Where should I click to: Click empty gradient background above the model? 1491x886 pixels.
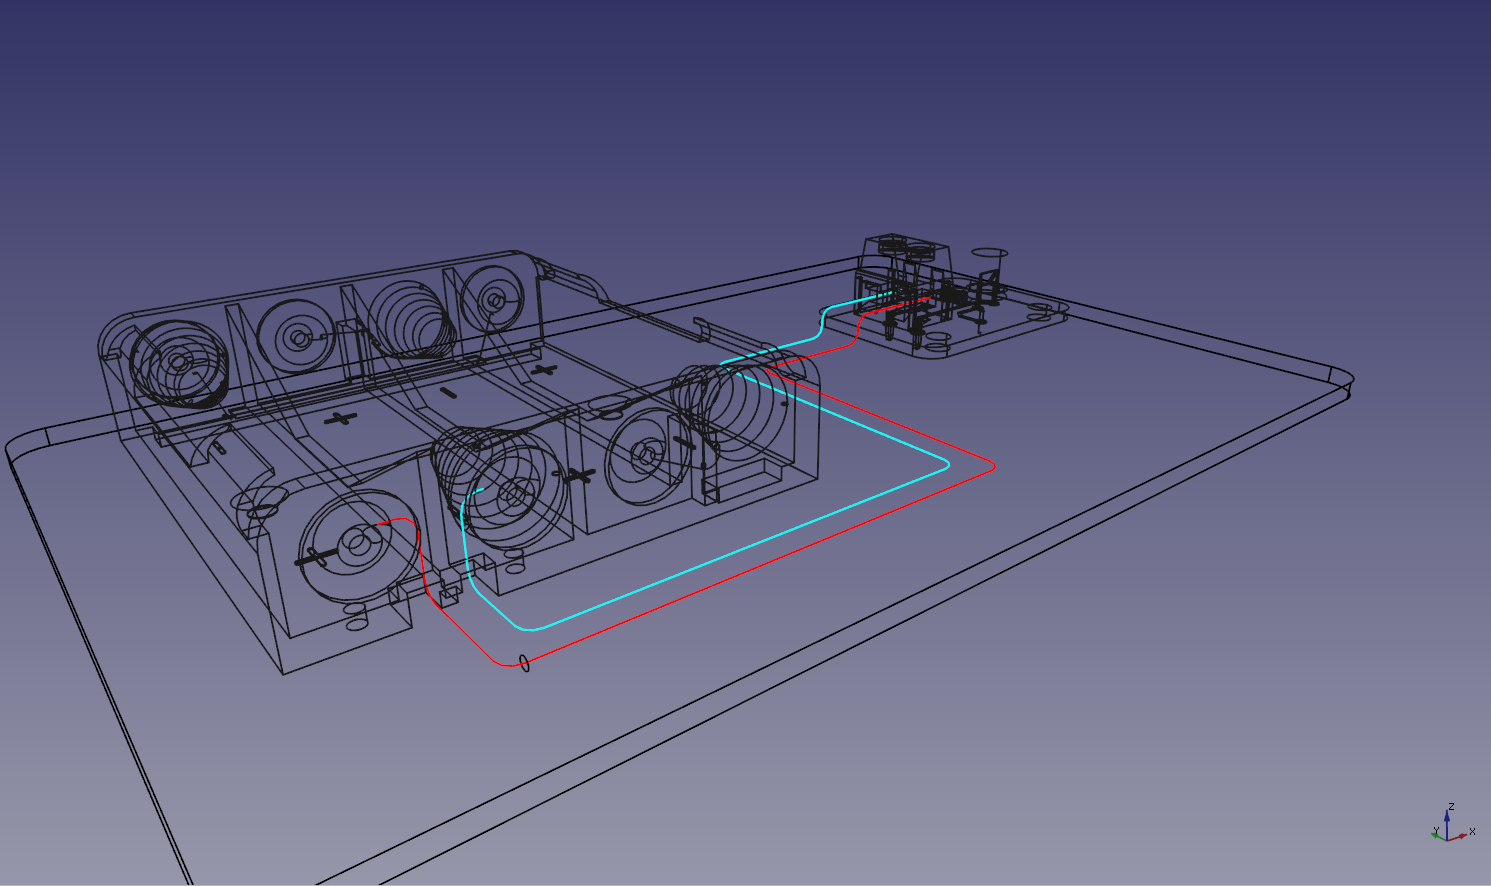tap(700, 100)
